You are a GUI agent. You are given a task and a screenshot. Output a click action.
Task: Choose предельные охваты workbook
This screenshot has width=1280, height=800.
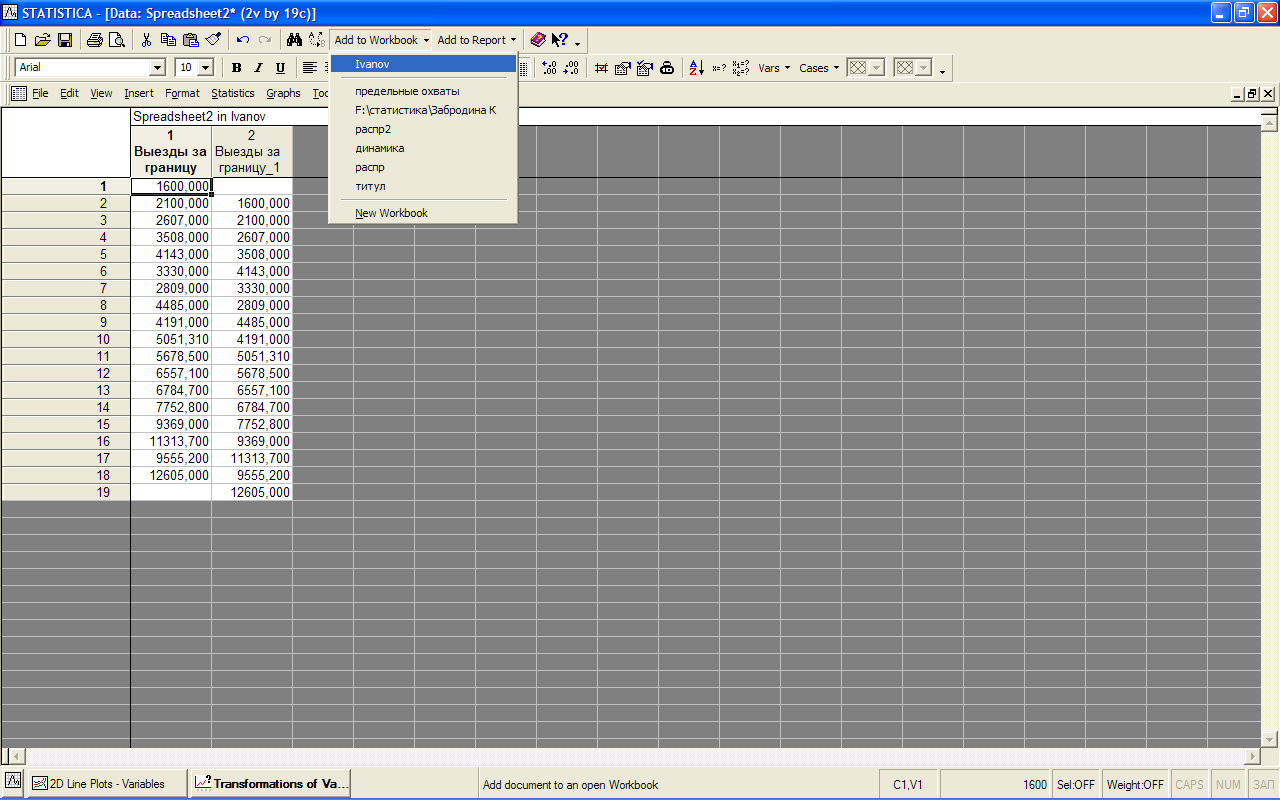point(423,91)
